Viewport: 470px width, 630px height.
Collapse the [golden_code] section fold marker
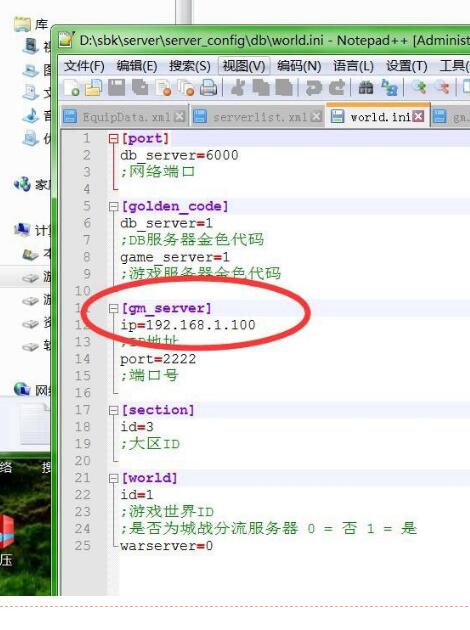pyautogui.click(x=114, y=207)
